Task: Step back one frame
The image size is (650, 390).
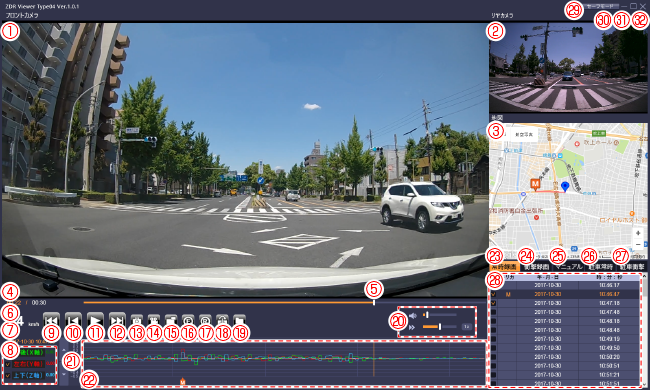Action: tap(73, 320)
